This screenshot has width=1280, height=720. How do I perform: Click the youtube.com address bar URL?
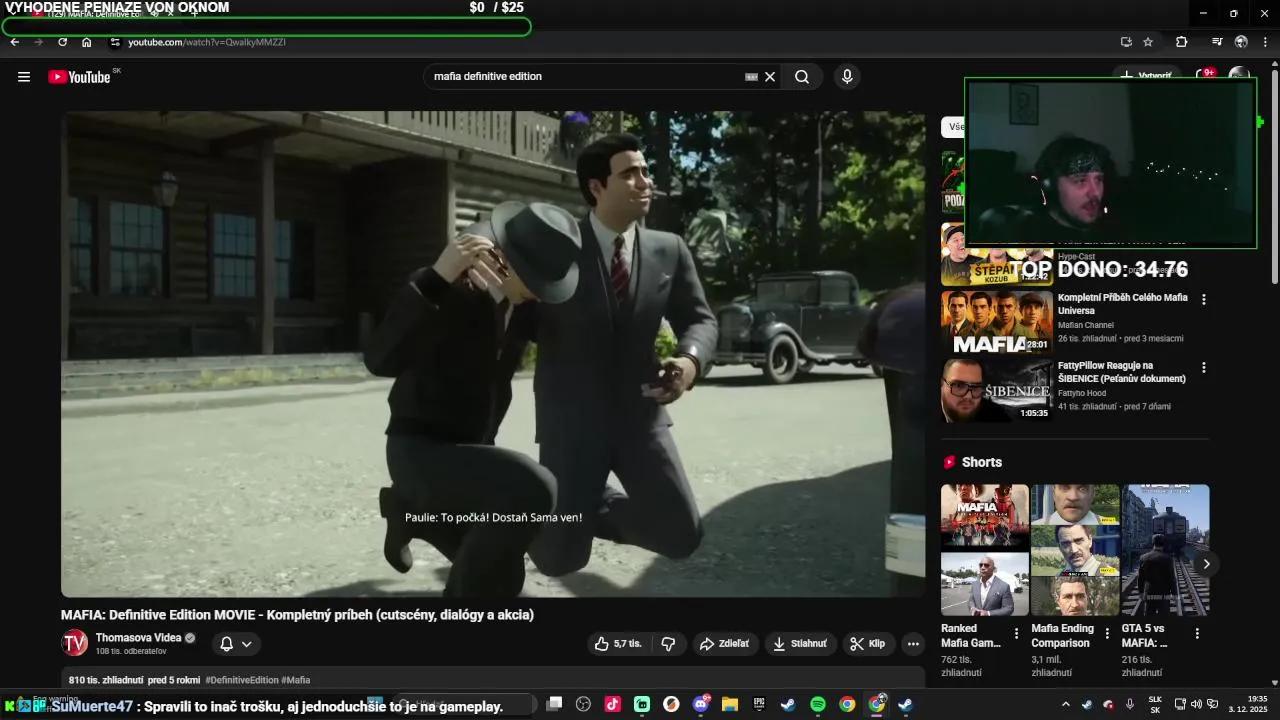click(x=207, y=42)
